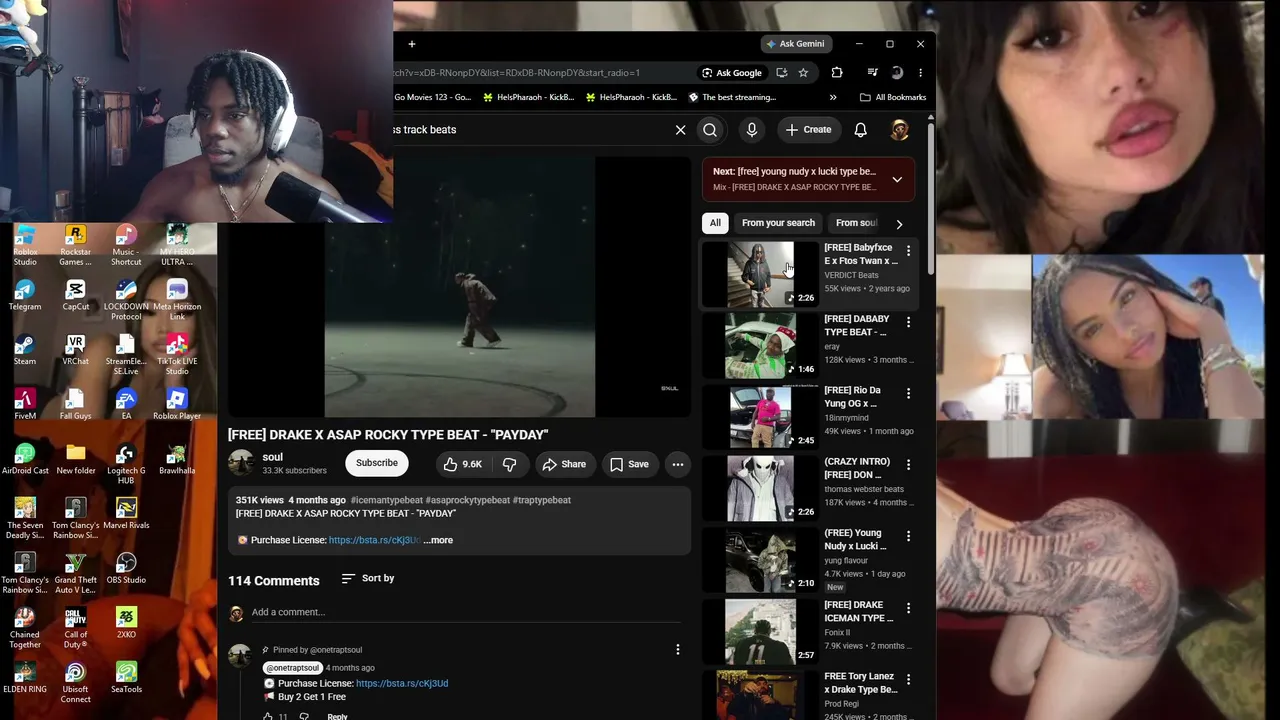The width and height of the screenshot is (1280, 720).
Task: Clear the YouTube search box with the X
Action: (680, 130)
